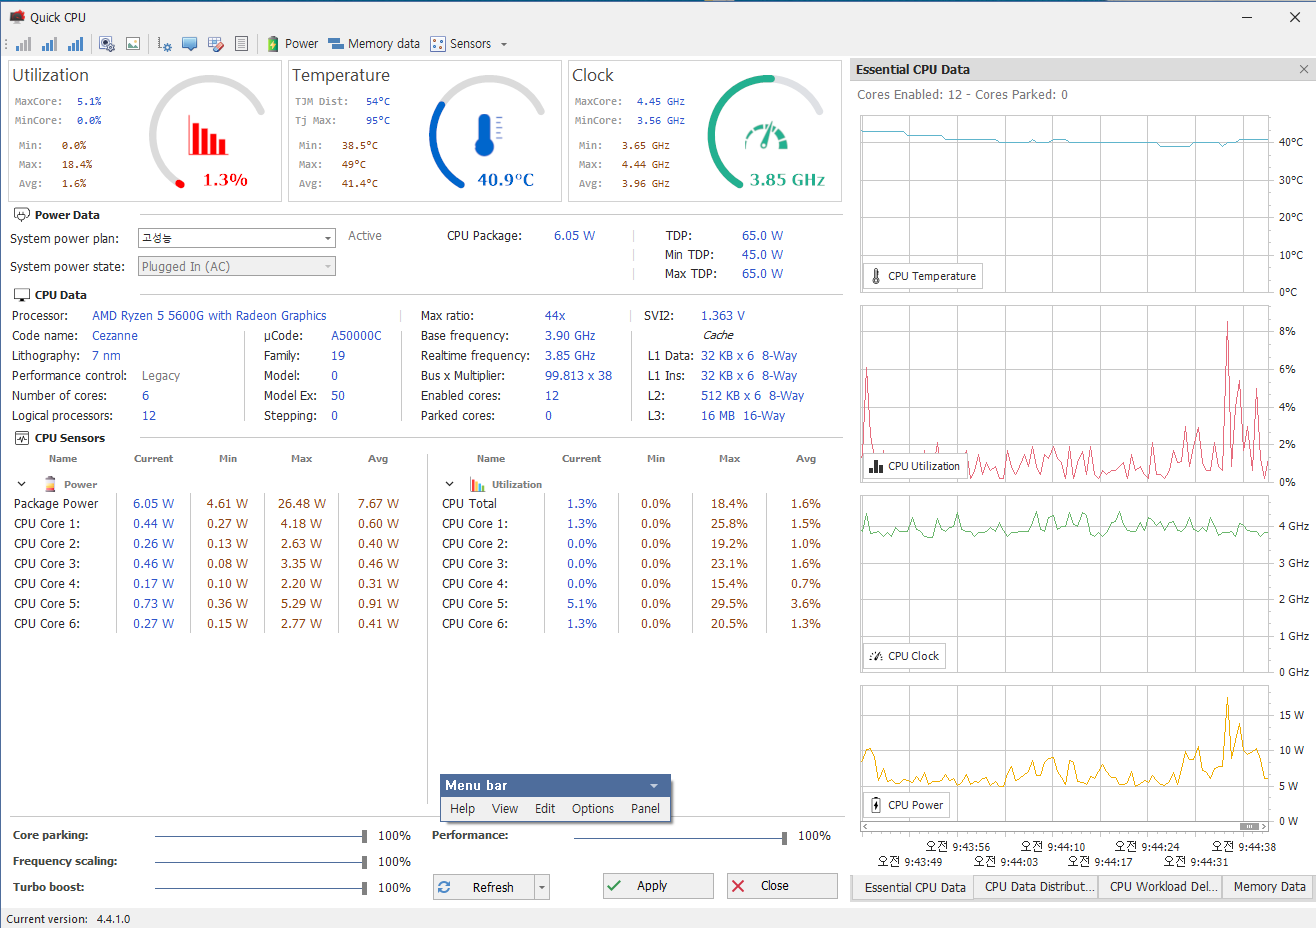Click the picture screenshot toolbar icon
Screen dimensions: 1316x928
tap(133, 44)
